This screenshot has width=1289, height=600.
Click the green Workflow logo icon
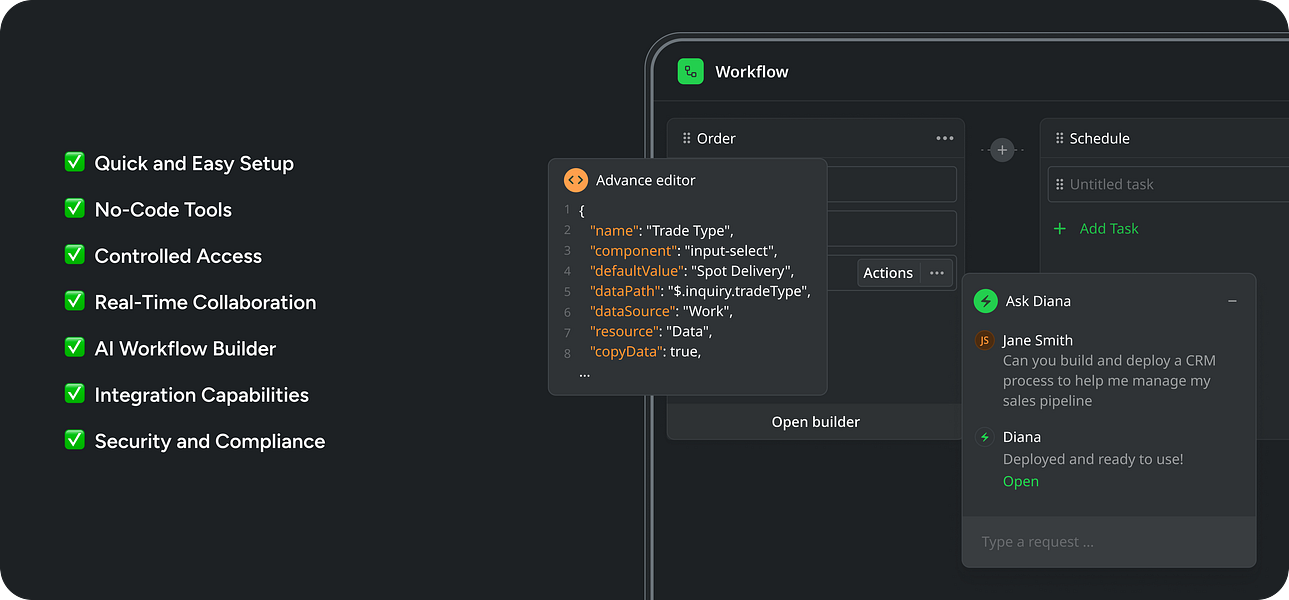click(690, 72)
